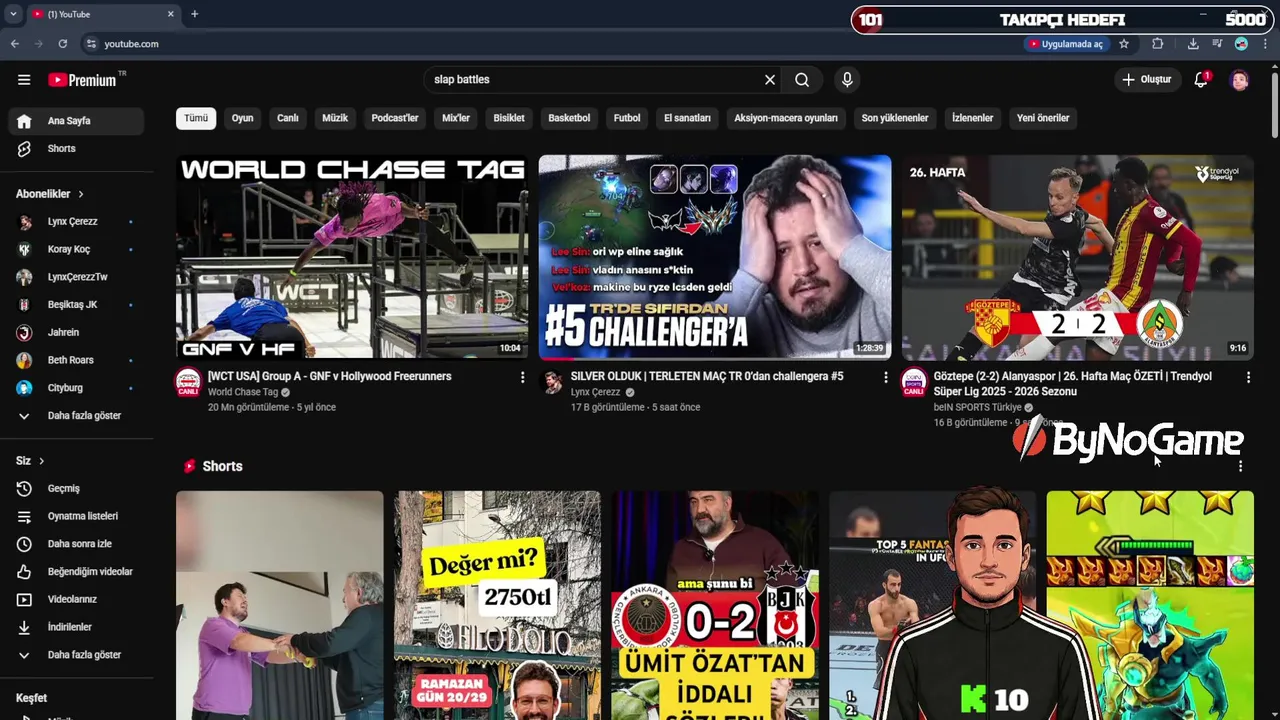The width and height of the screenshot is (1280, 720).
Task: Open new browser tab
Action: pos(195,14)
